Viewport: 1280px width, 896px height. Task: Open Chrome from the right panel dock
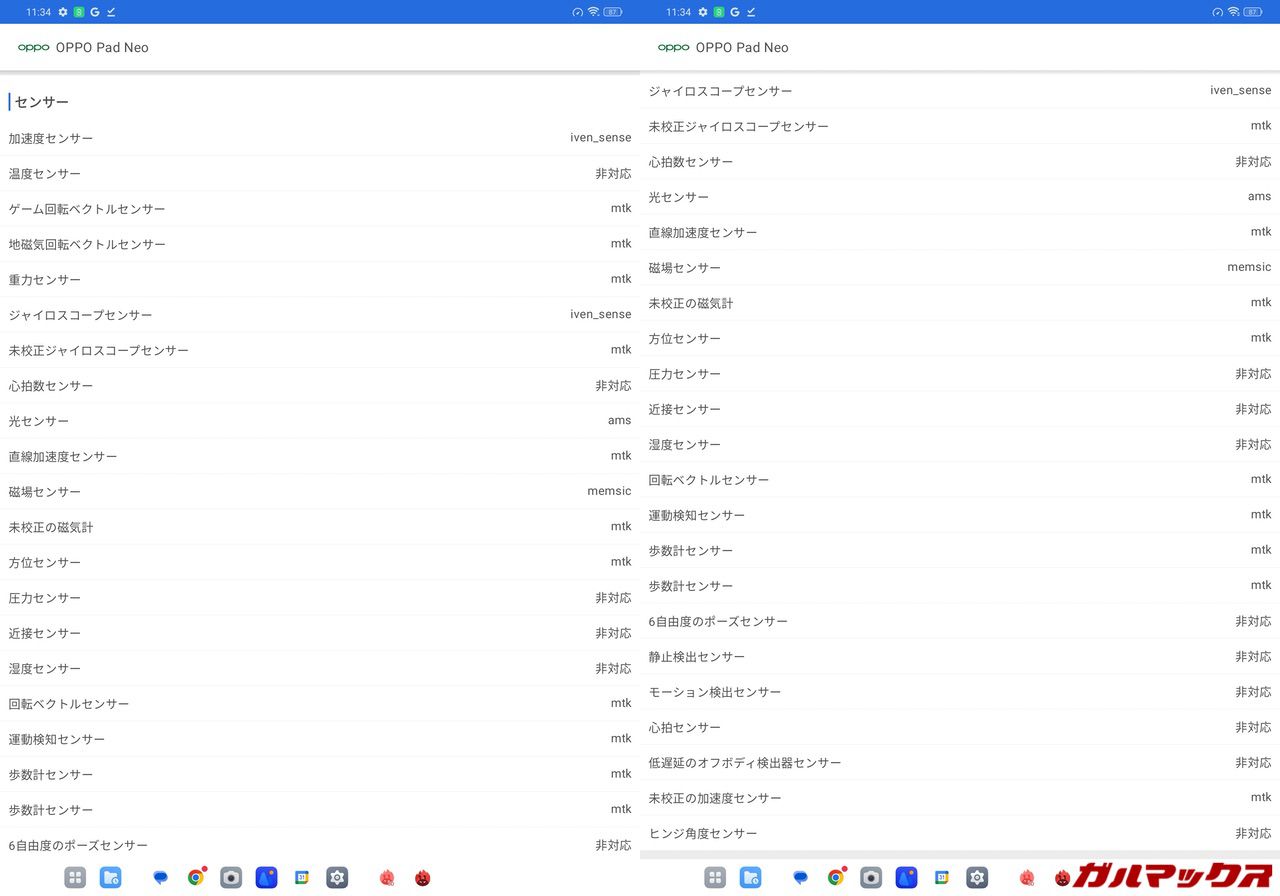[x=836, y=878]
